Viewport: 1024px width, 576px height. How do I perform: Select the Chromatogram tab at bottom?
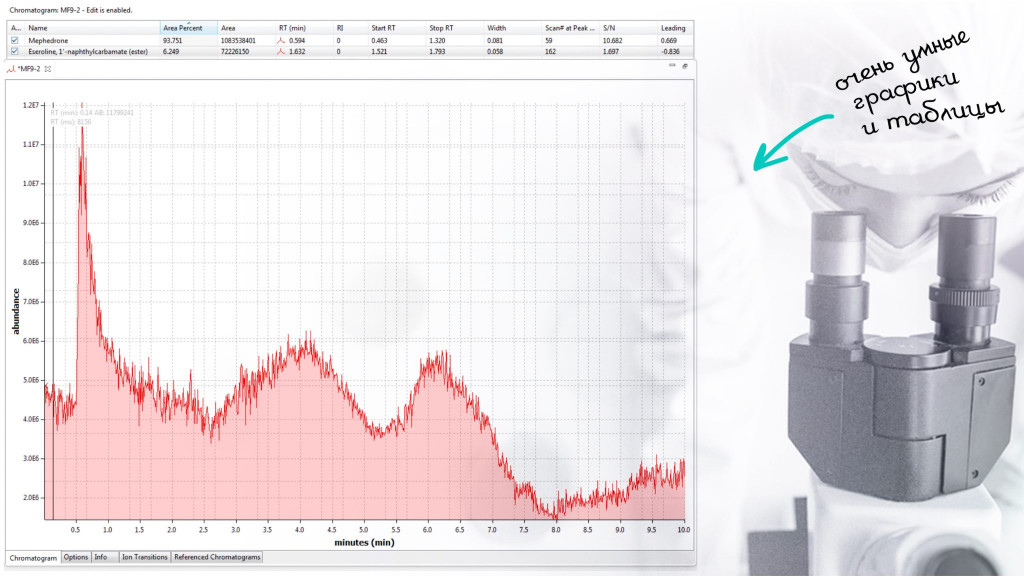click(33, 557)
